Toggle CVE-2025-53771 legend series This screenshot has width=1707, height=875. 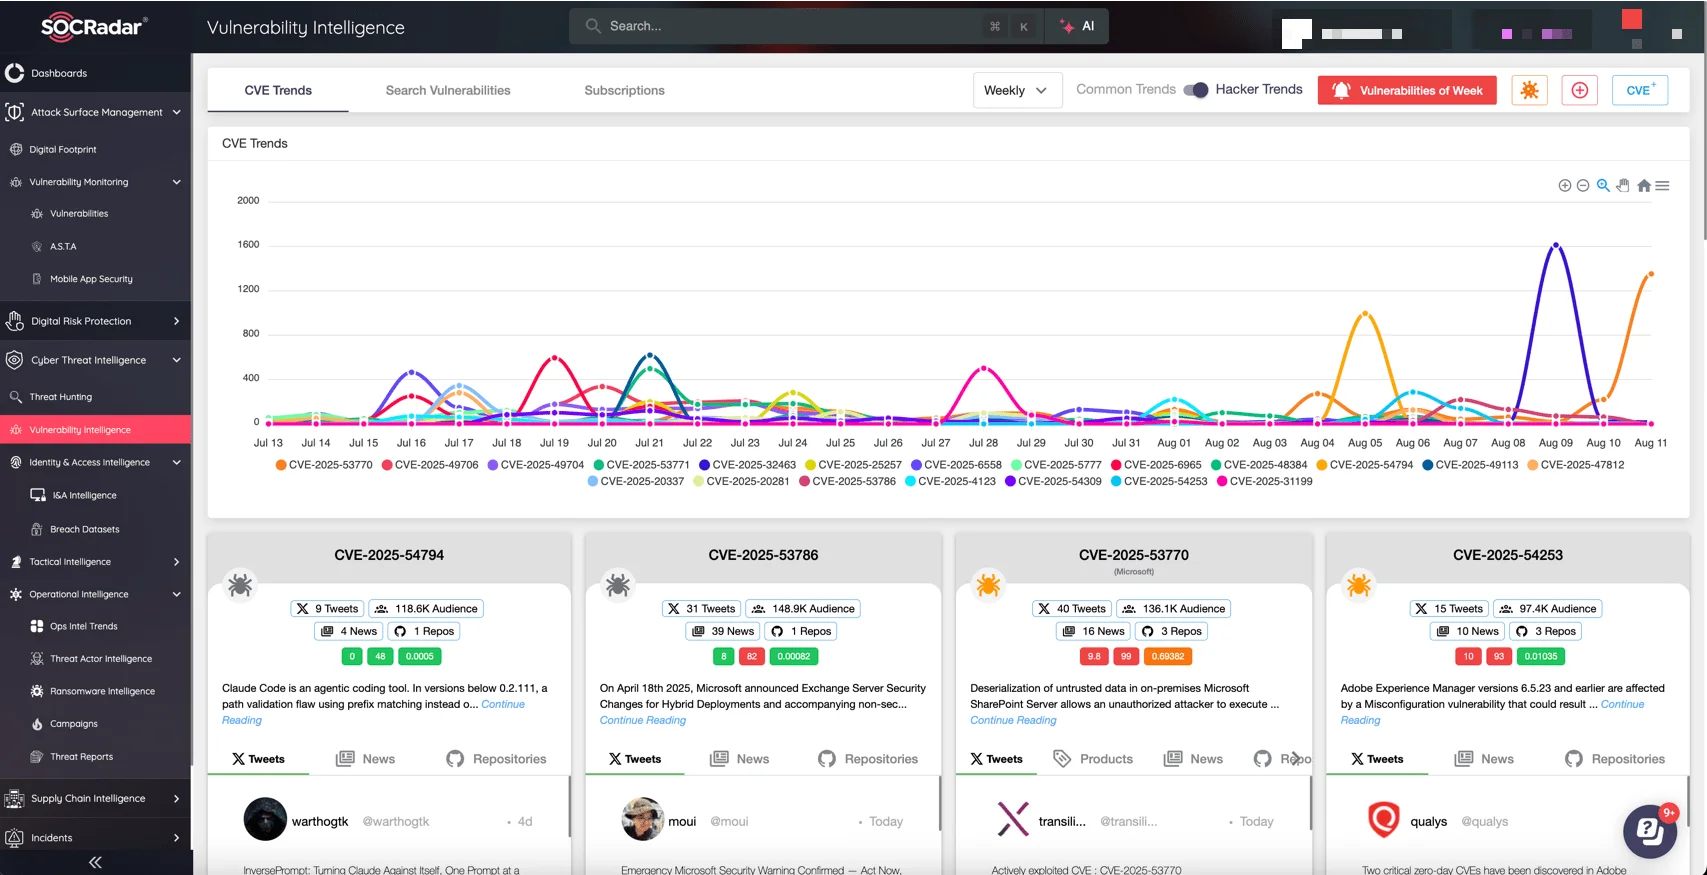pyautogui.click(x=642, y=465)
